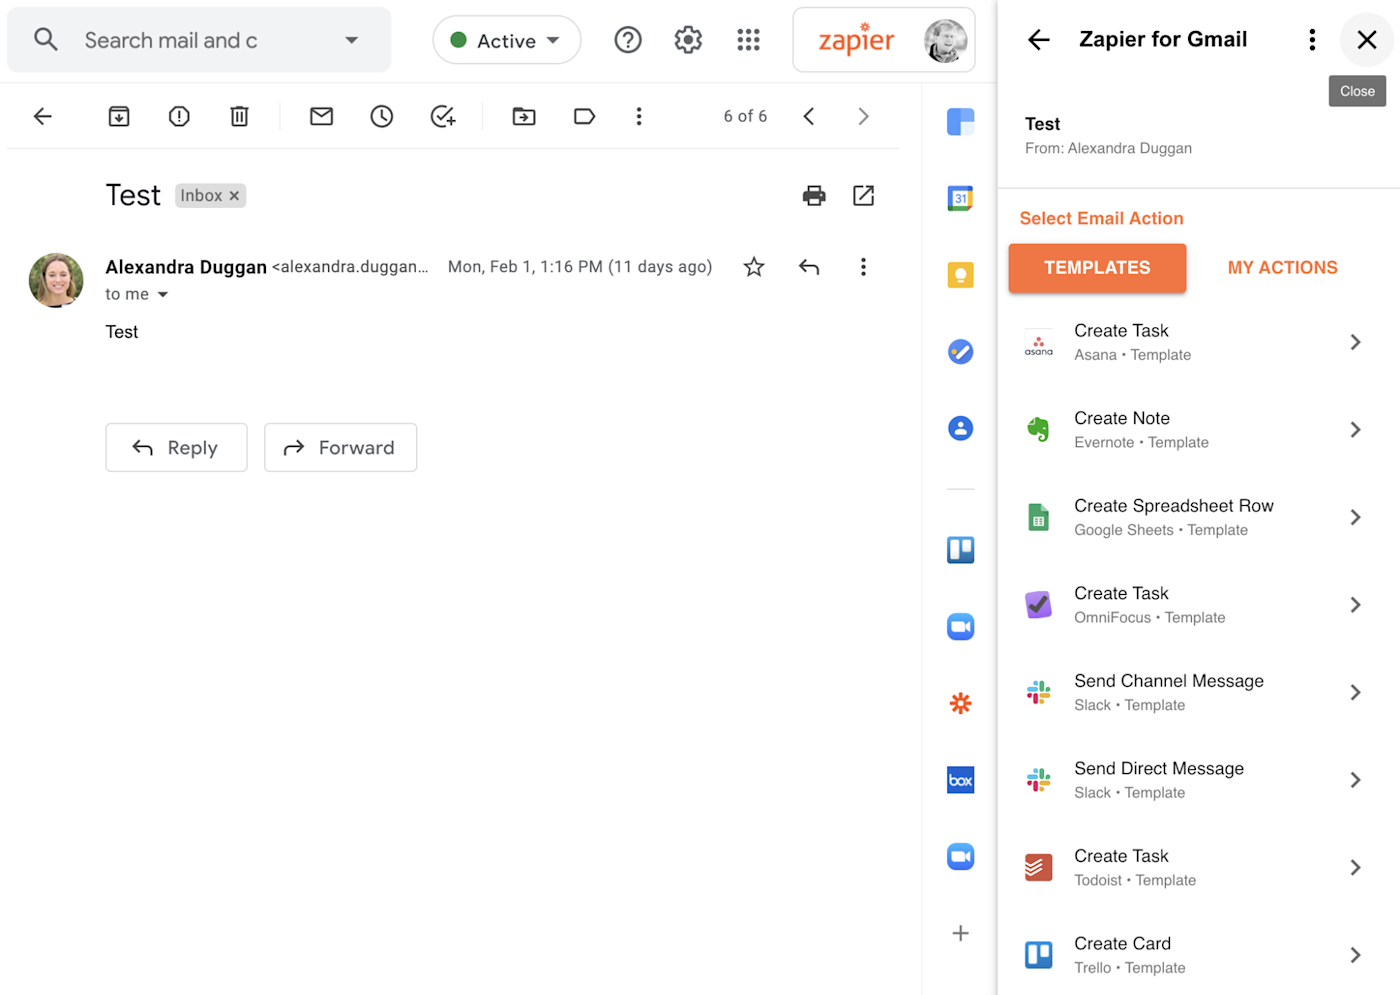1400x995 pixels.
Task: Go to the newer email arrow
Action: pos(809,116)
